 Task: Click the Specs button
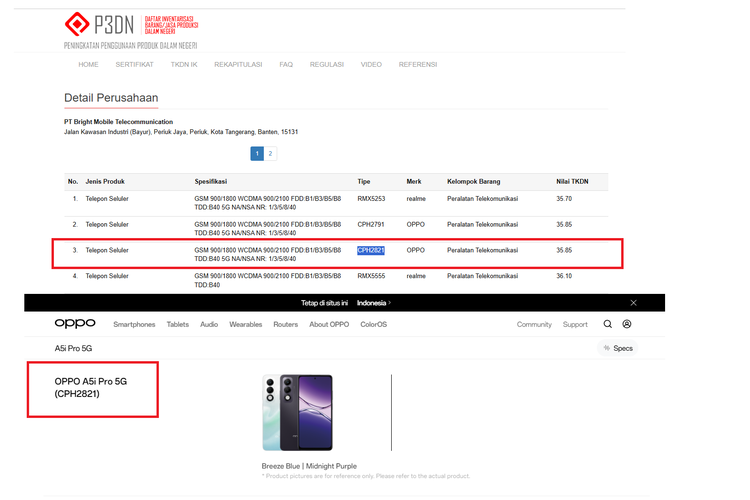pos(618,348)
